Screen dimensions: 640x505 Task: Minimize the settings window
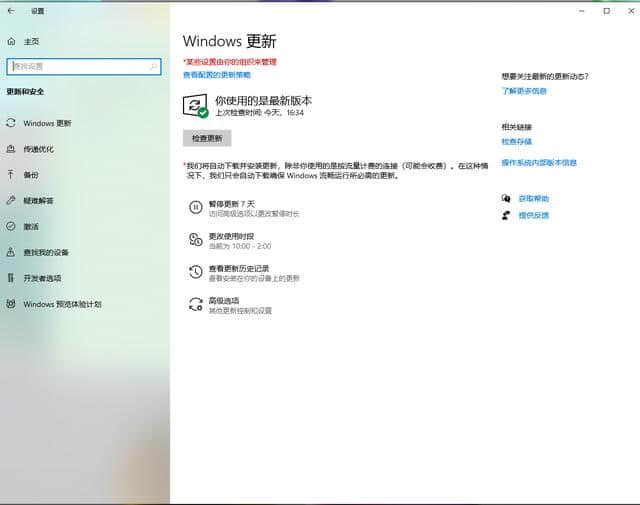pos(582,11)
